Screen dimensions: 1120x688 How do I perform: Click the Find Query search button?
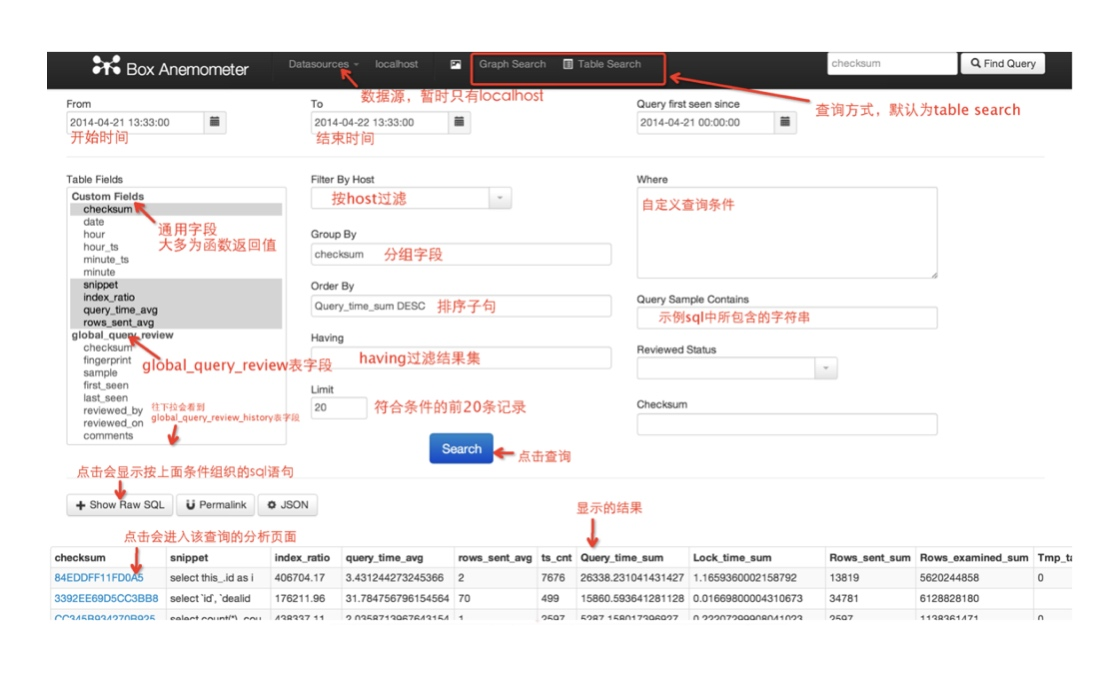point(1002,64)
